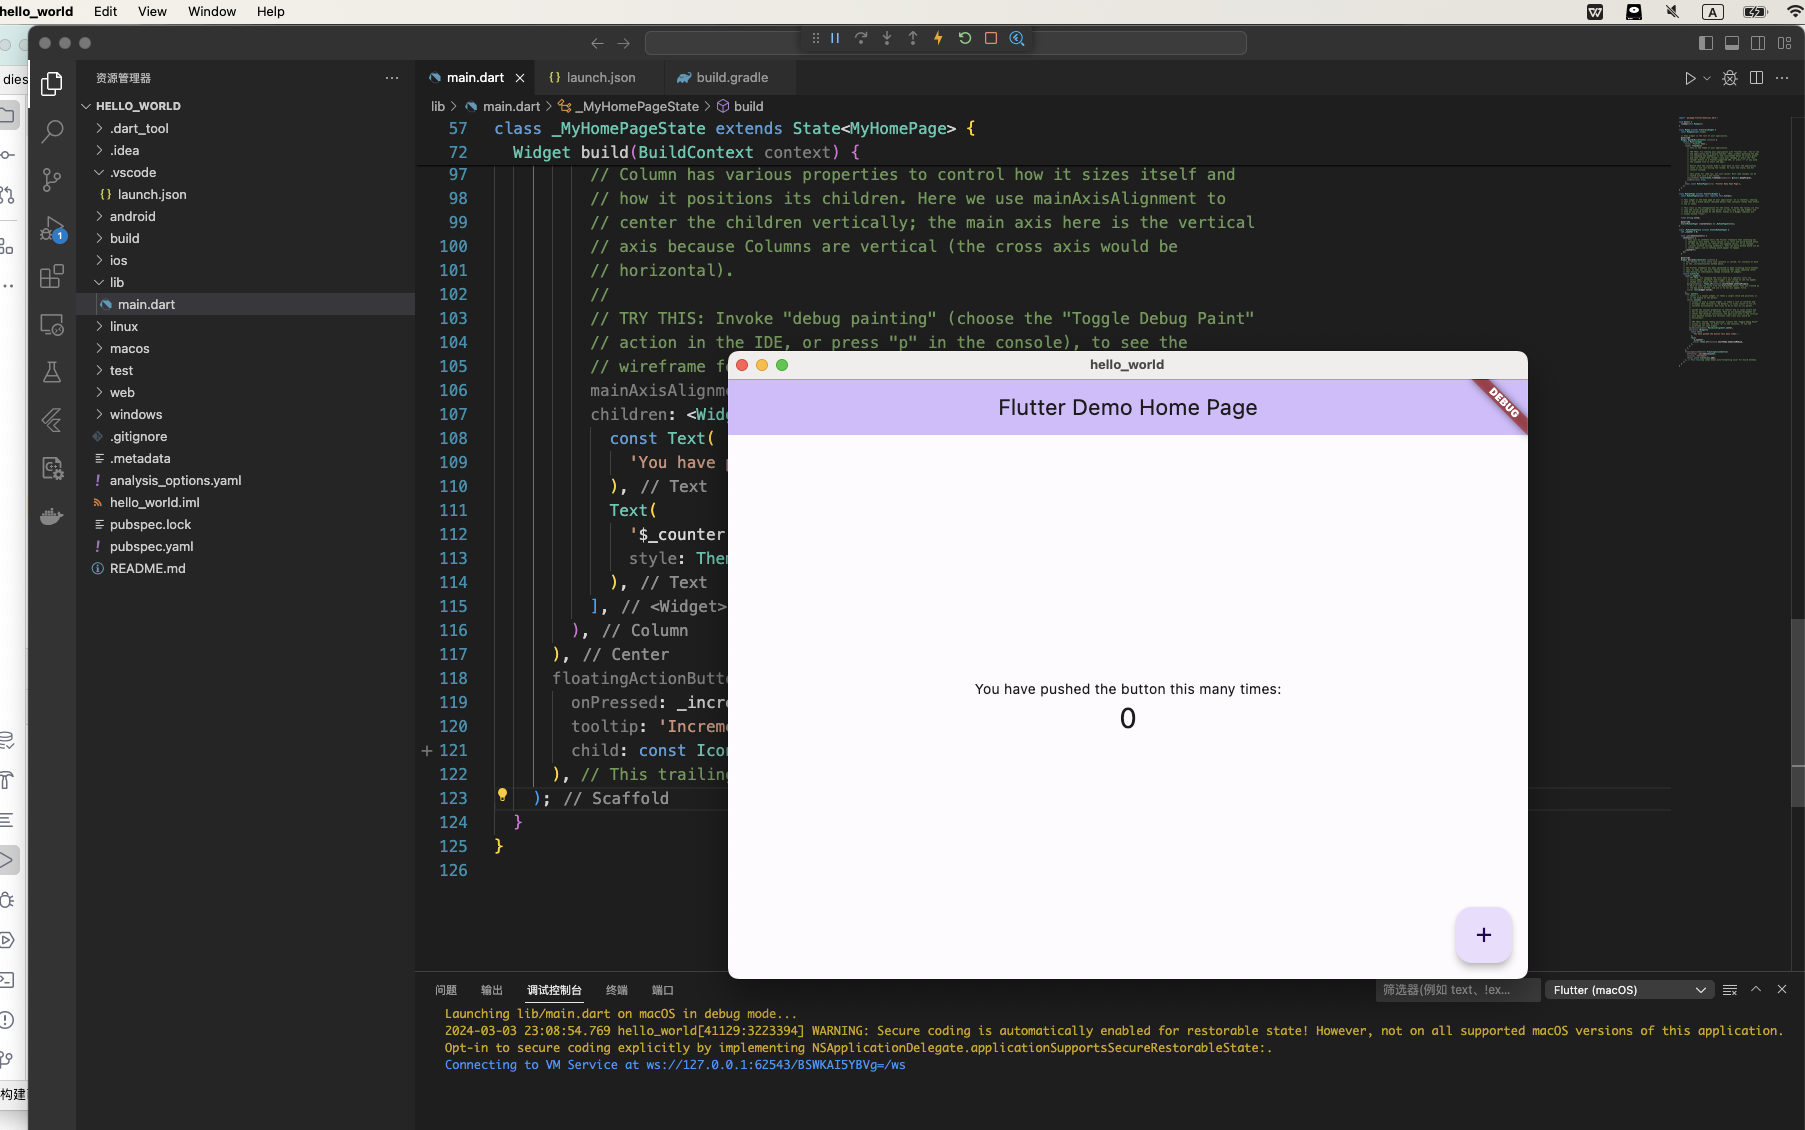Open the Source Control view

pyautogui.click(x=52, y=180)
